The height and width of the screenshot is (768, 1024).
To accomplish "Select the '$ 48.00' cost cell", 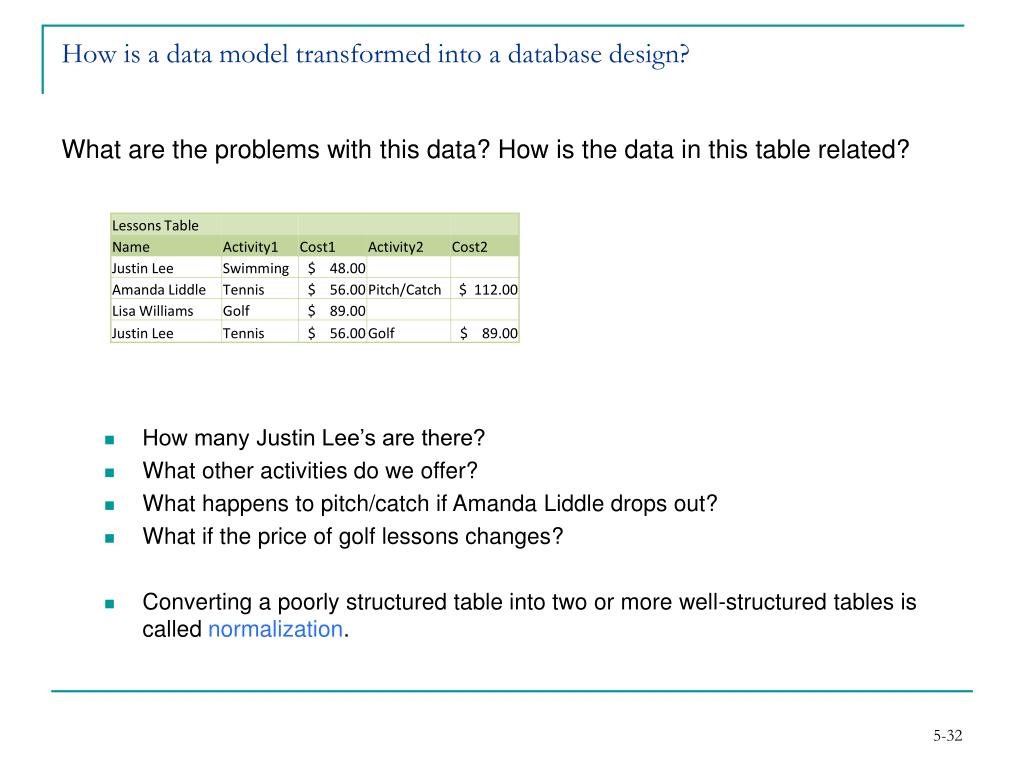I will point(337,268).
